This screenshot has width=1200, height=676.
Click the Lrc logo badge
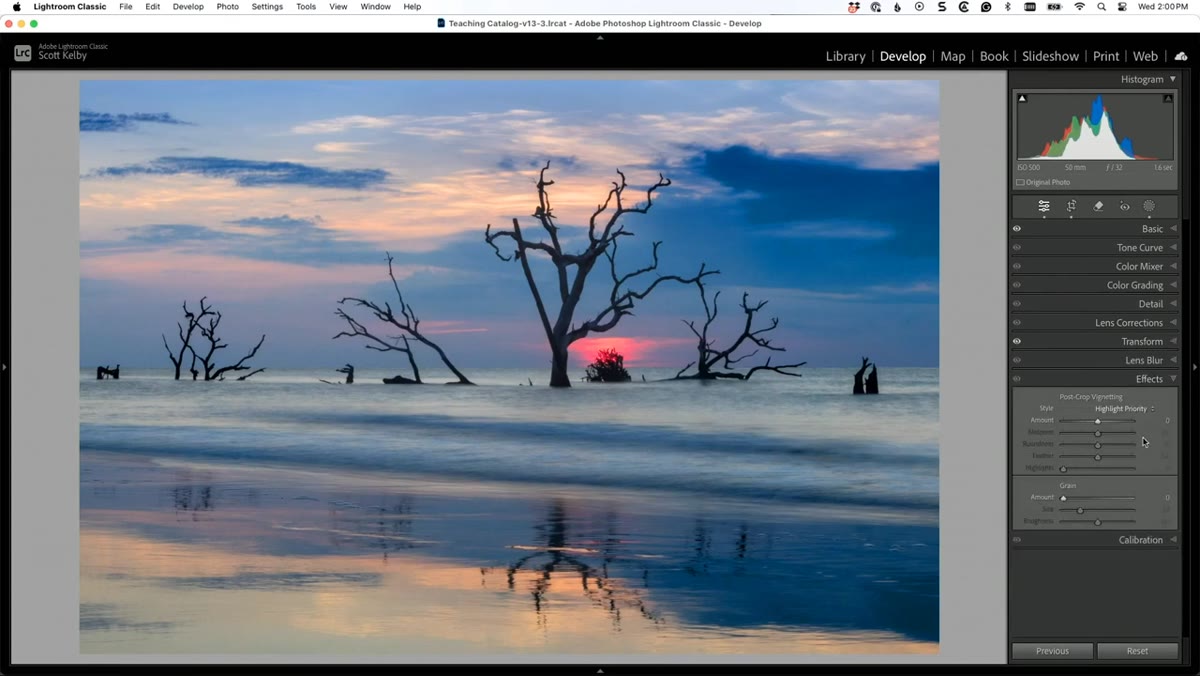pyautogui.click(x=22, y=53)
